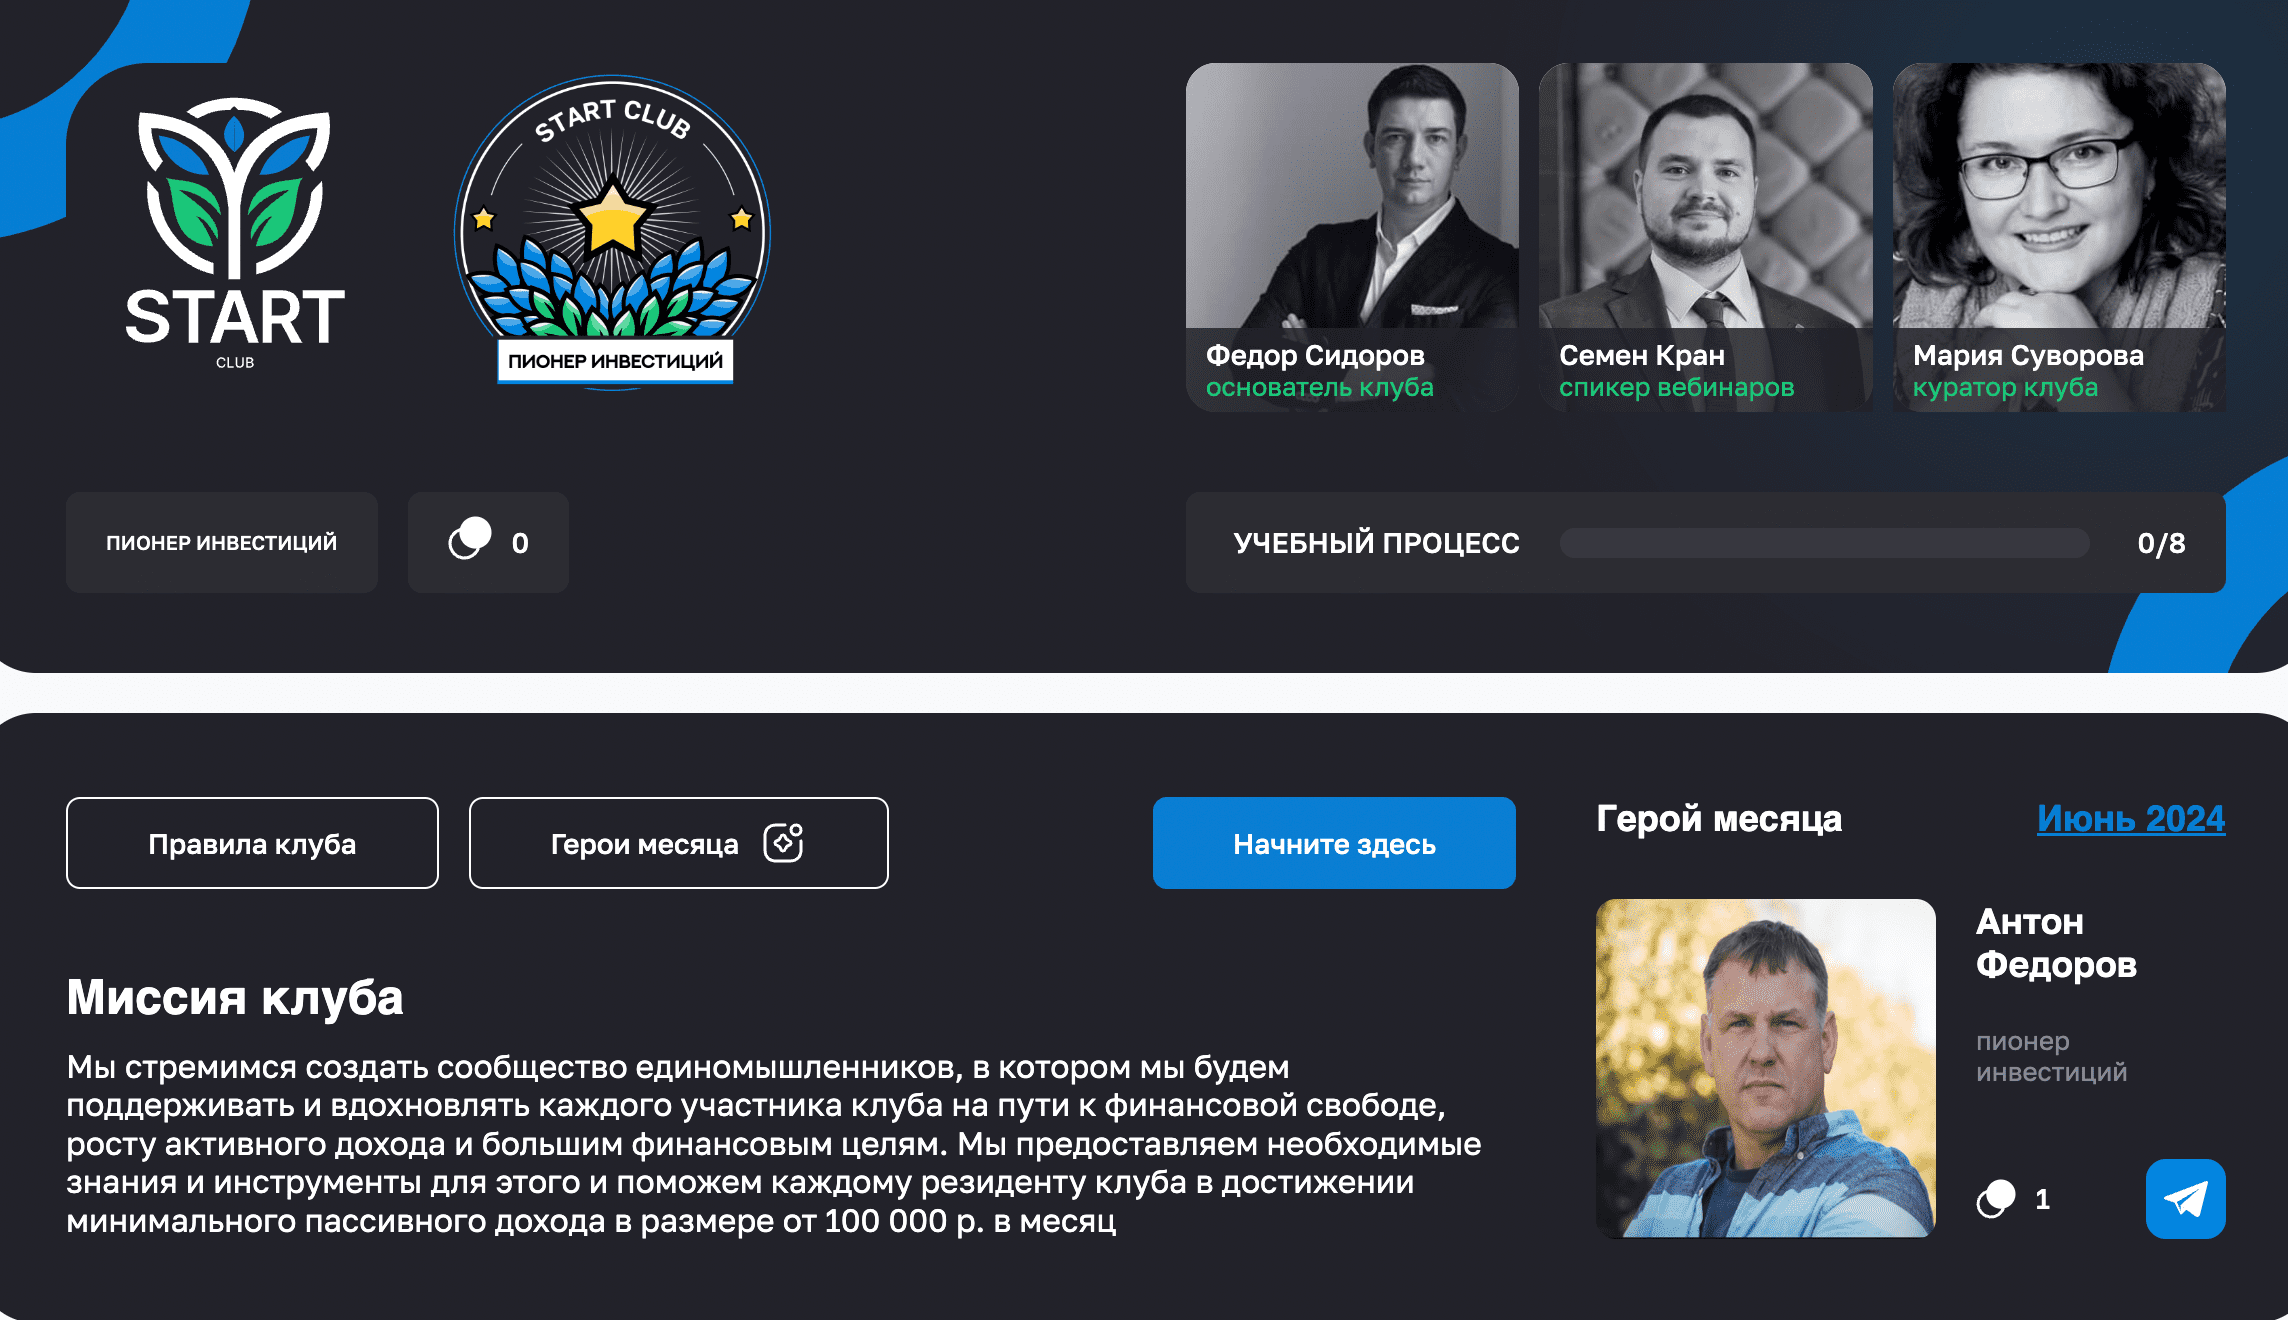Viewport: 2288px width, 1320px height.
Task: Open Семен Кран speaker photo card
Action: click(x=1705, y=237)
